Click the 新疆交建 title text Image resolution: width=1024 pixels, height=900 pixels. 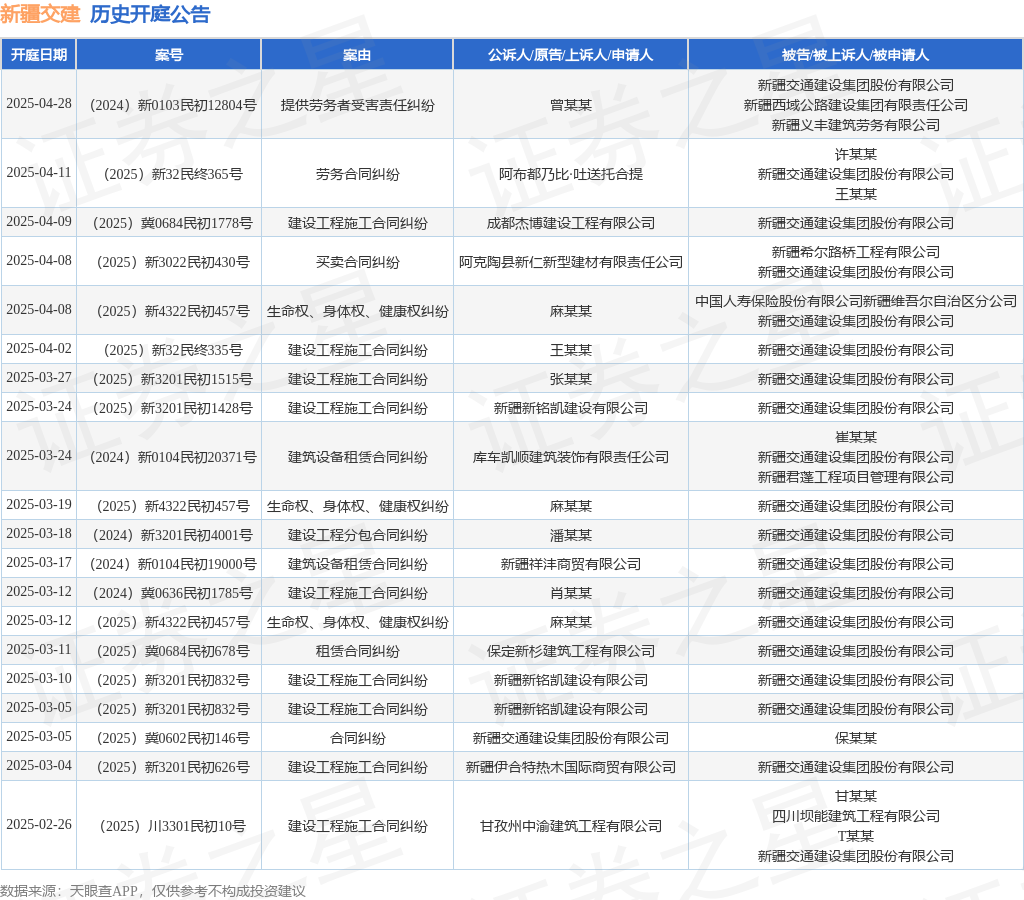[x=40, y=14]
